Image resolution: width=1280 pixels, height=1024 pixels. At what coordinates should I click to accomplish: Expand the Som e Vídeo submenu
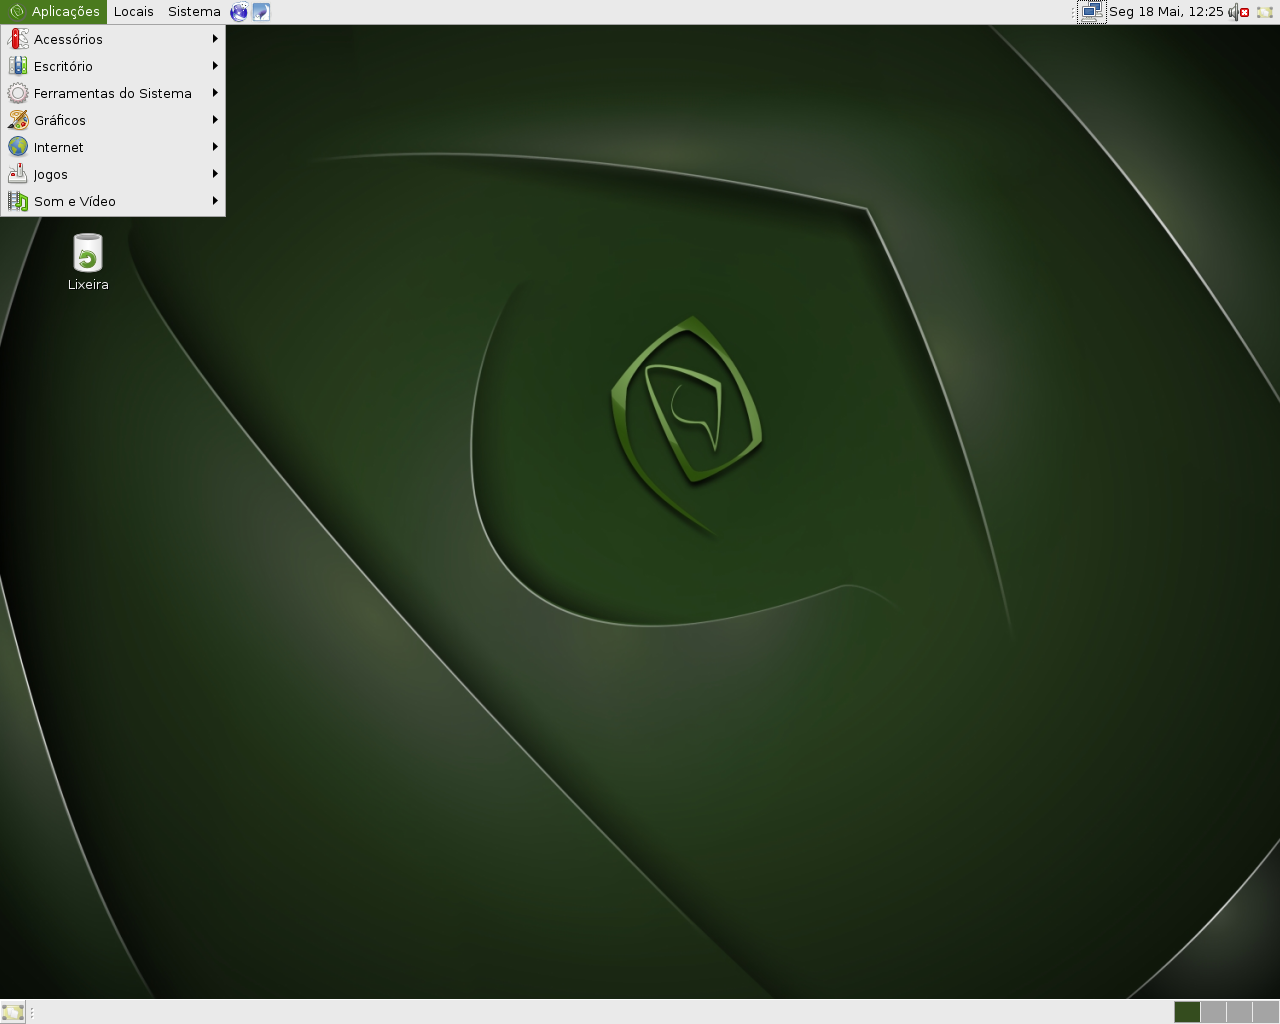(x=113, y=201)
